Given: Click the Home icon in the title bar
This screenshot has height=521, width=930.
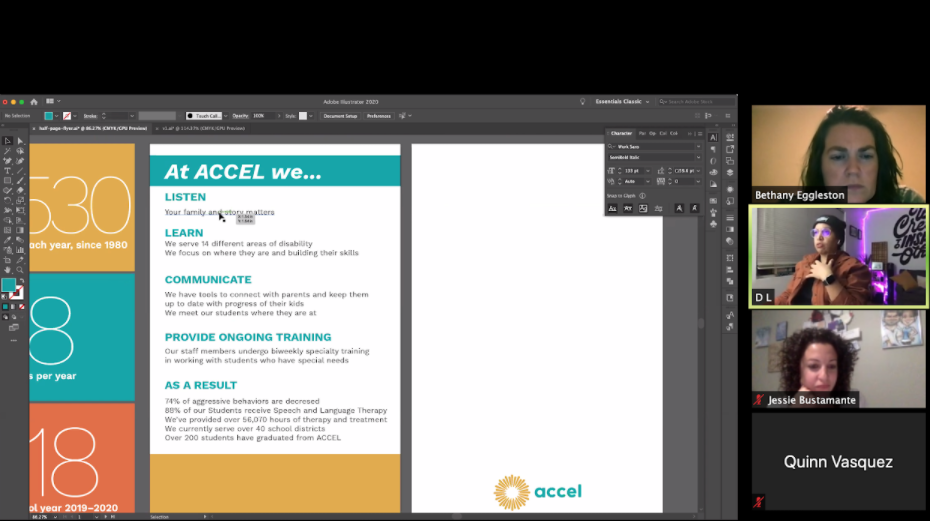Looking at the screenshot, I should tap(34, 101).
